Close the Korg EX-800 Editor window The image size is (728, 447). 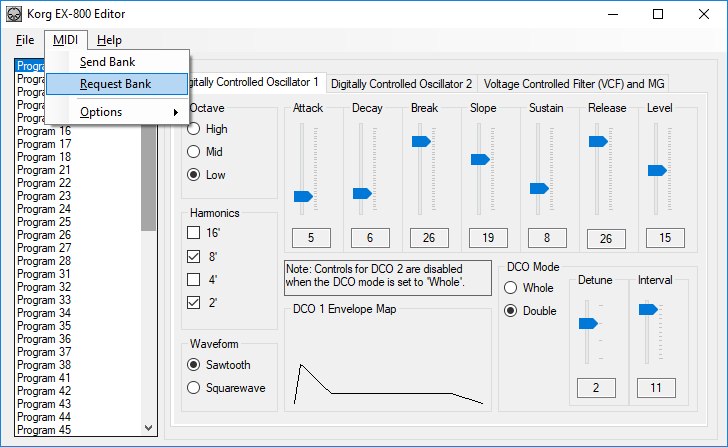pyautogui.click(x=704, y=14)
